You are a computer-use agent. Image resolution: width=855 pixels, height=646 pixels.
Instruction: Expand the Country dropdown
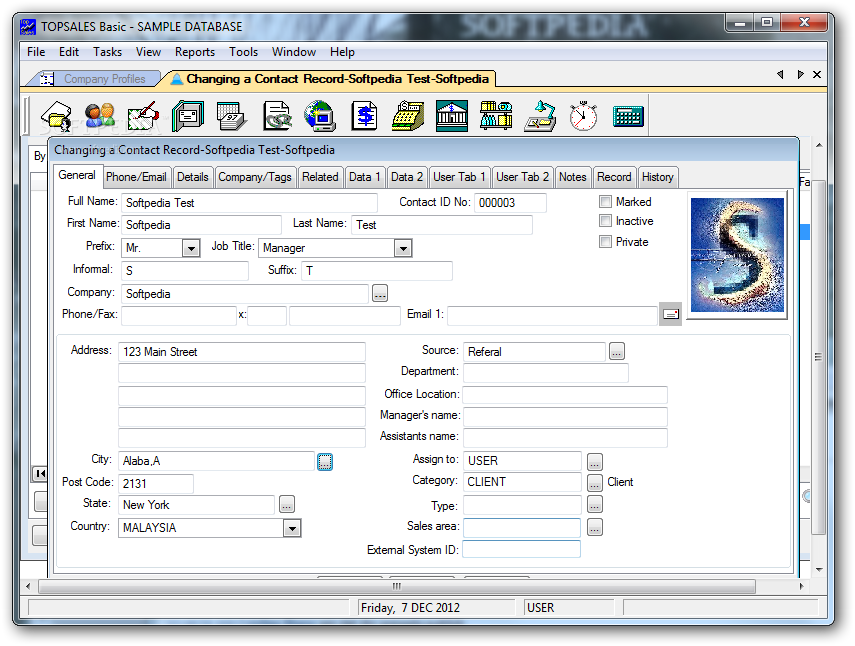coord(292,528)
